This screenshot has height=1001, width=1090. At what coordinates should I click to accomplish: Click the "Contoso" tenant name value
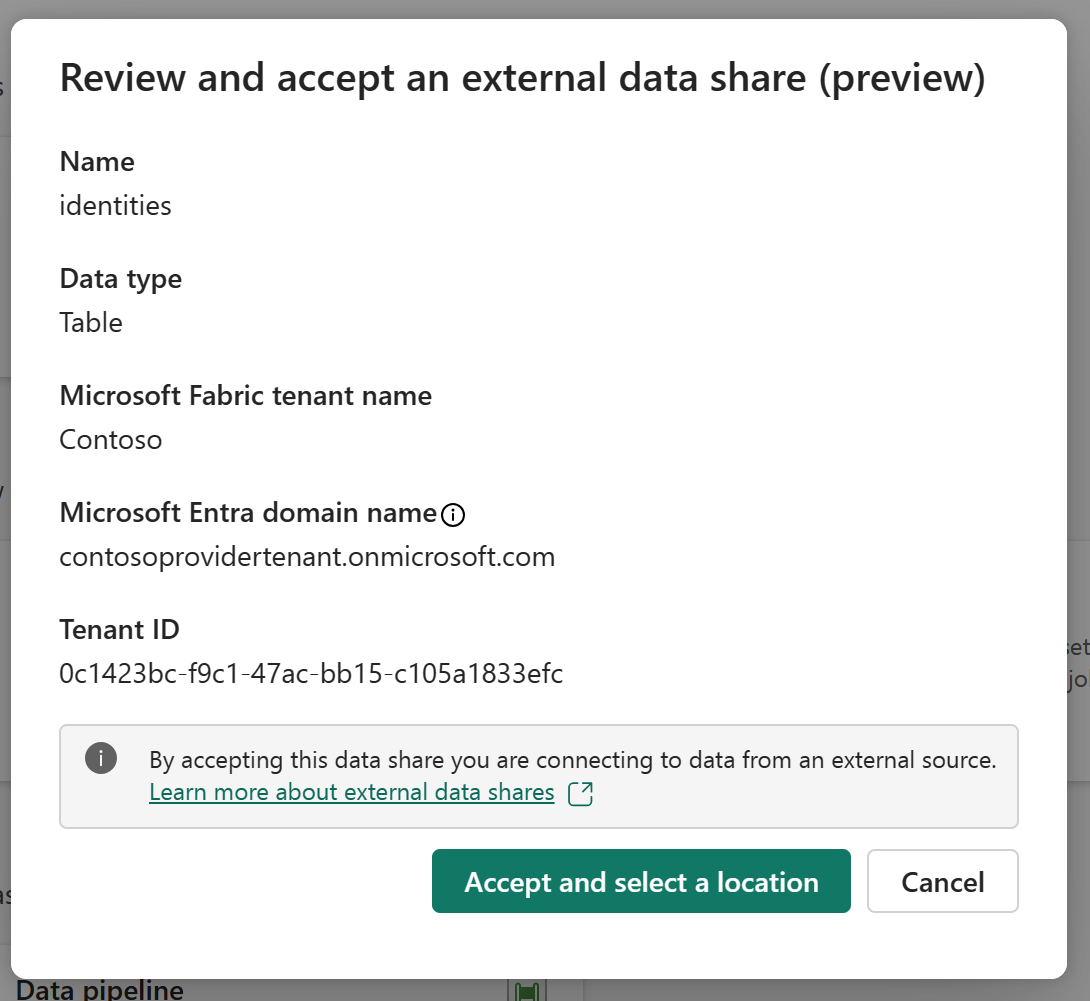[x=111, y=440]
